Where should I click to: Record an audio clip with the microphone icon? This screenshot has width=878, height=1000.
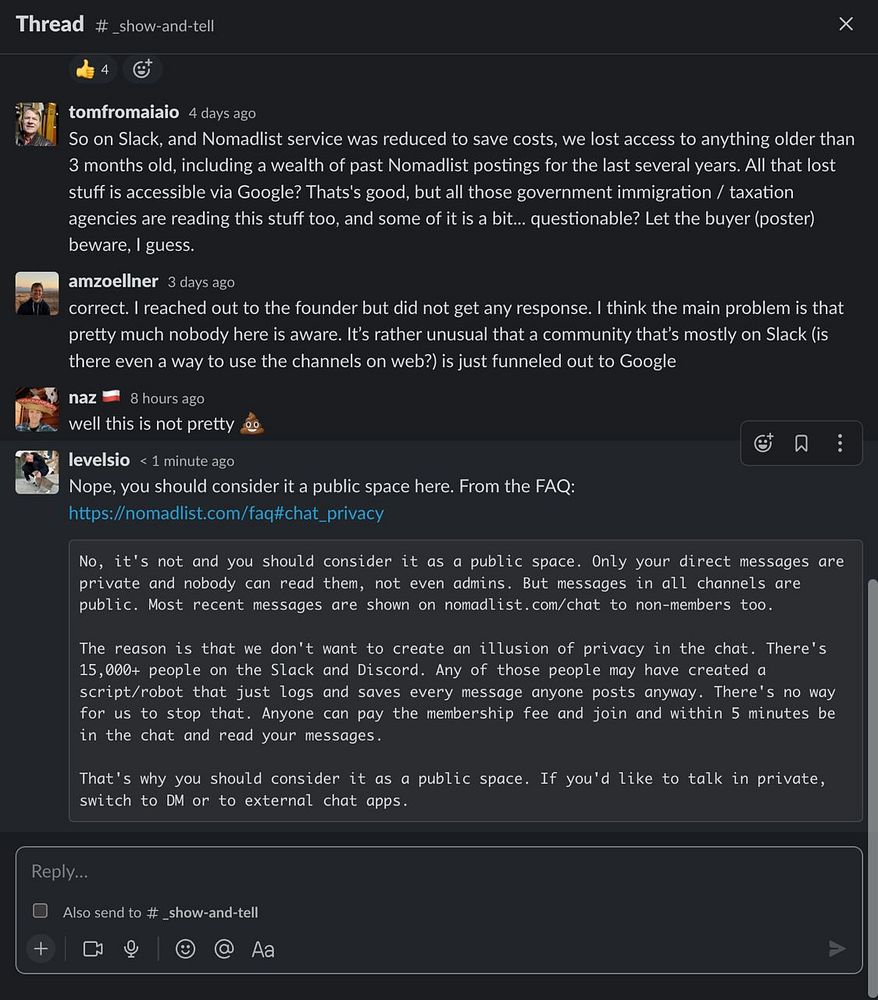[131, 949]
